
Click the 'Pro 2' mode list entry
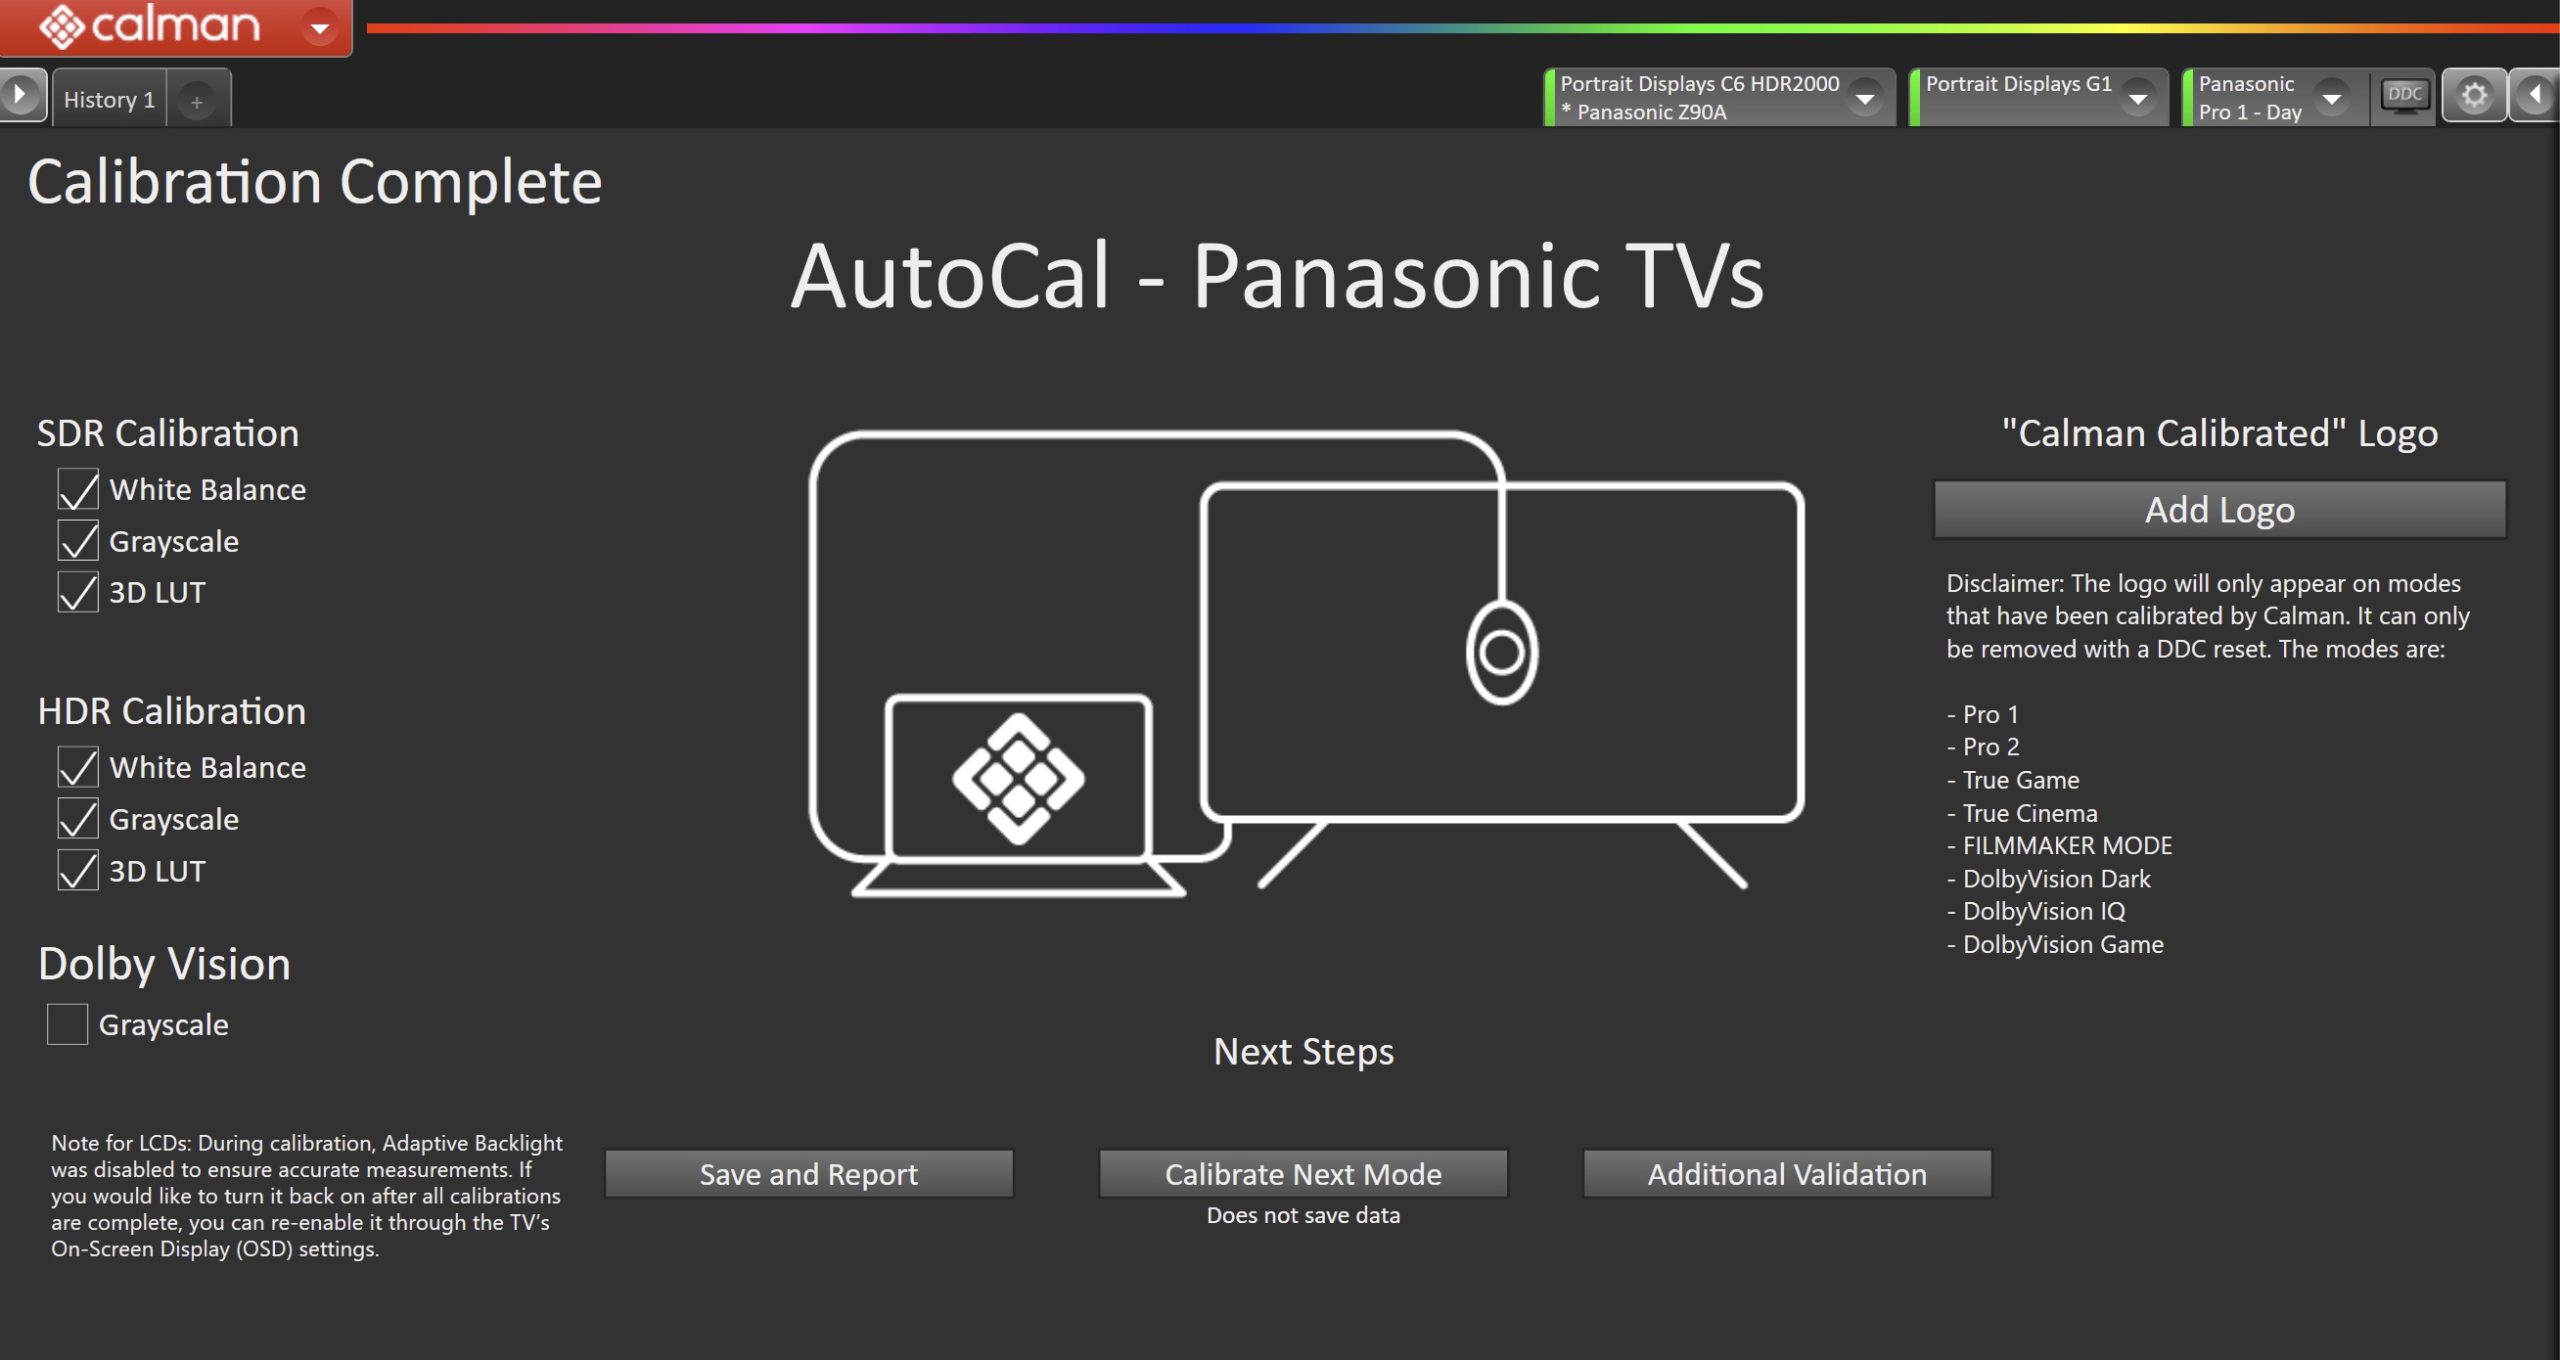point(1983,746)
